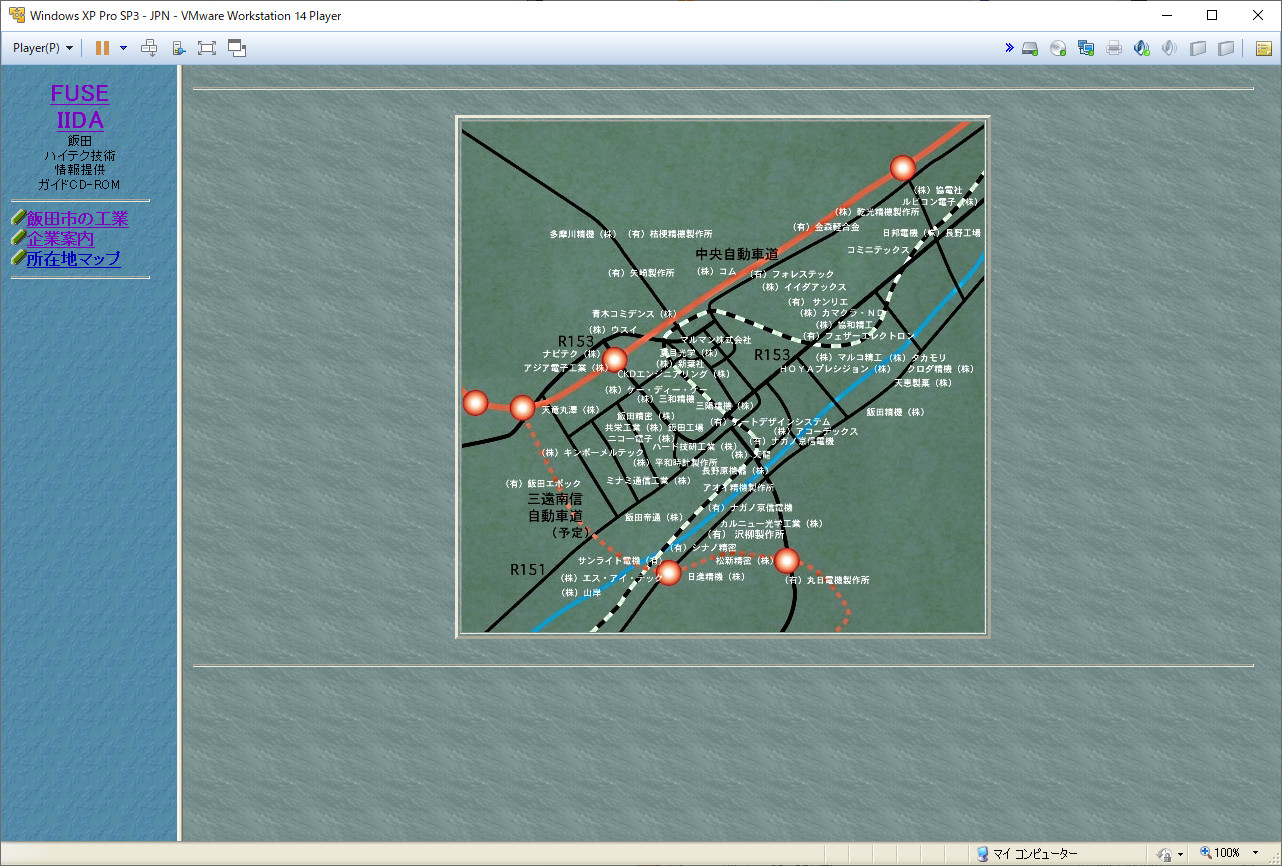Click the blue double-chevron device bar arrow
The width and height of the screenshot is (1282, 866).
point(1010,48)
